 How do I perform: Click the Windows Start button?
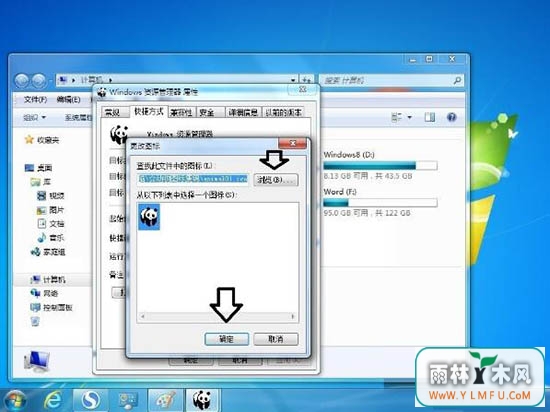15,400
